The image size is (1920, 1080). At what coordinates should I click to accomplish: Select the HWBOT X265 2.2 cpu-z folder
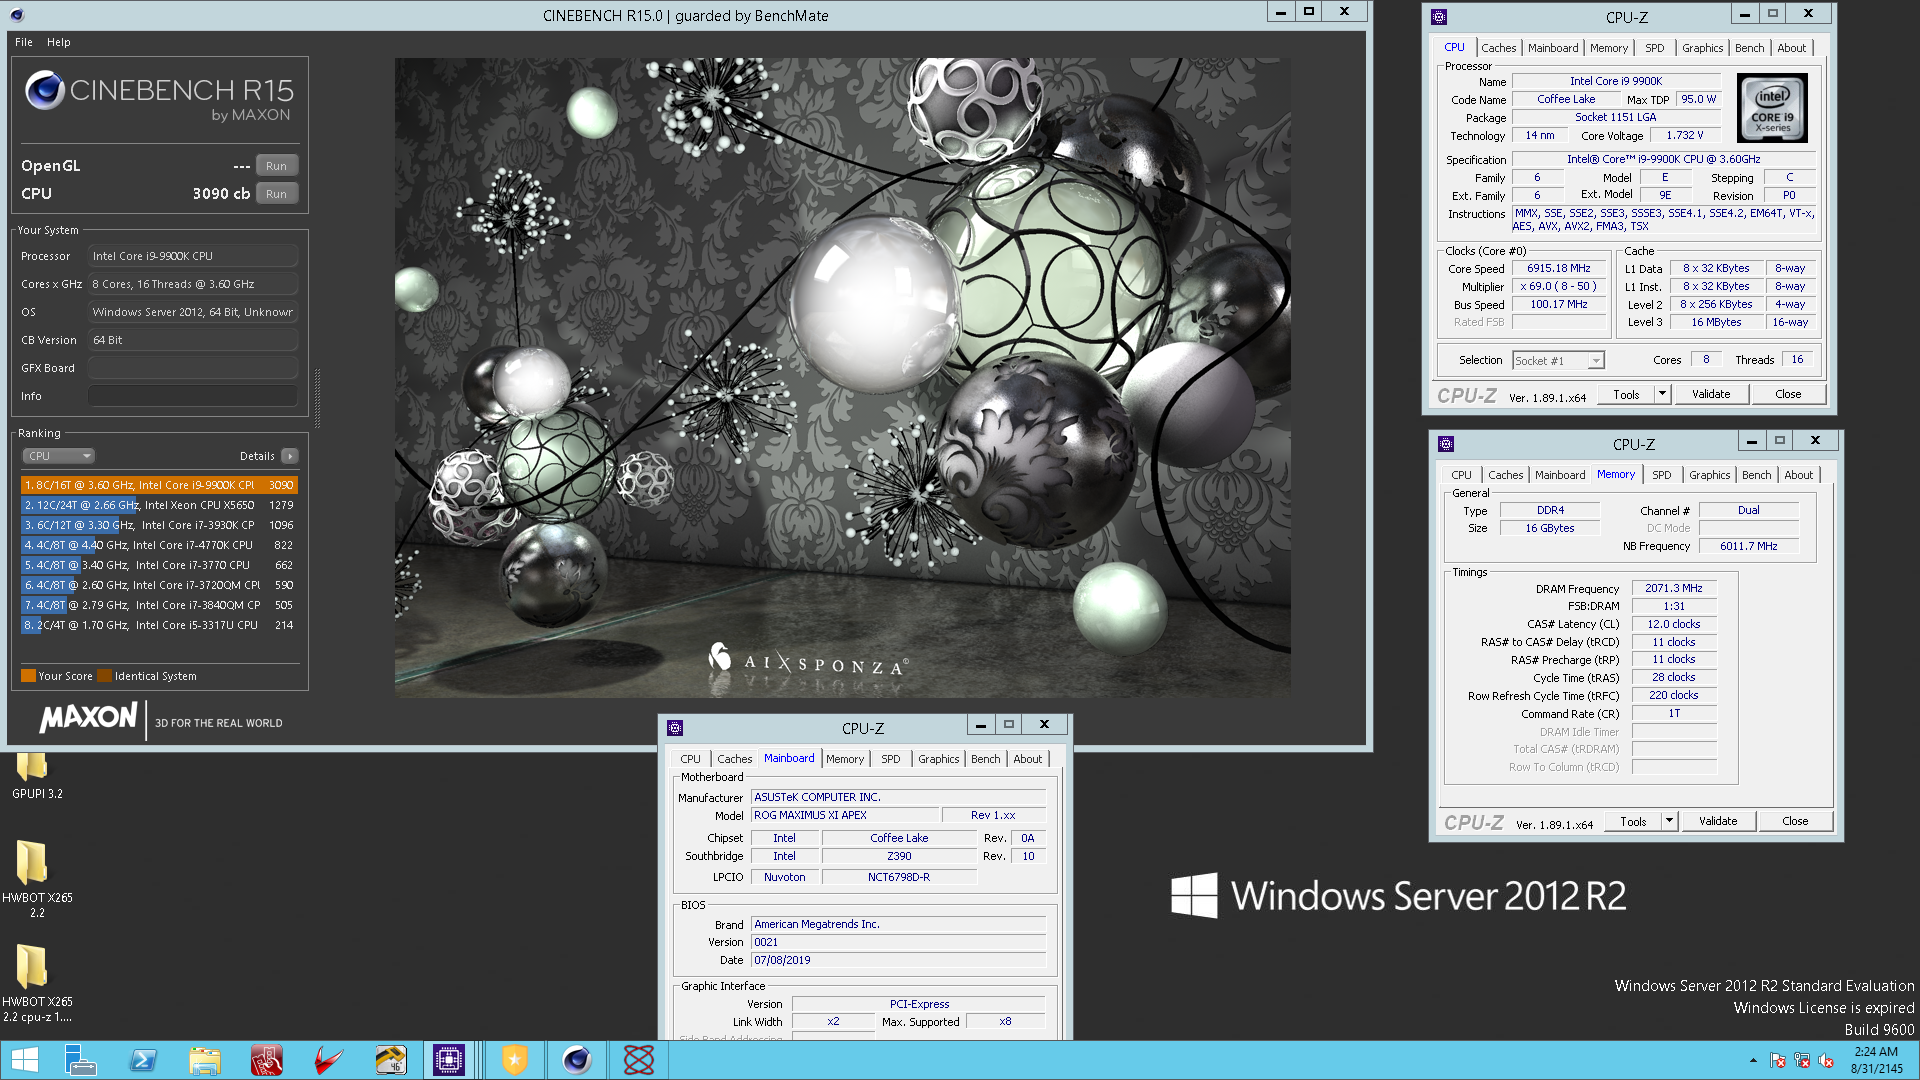coord(36,984)
